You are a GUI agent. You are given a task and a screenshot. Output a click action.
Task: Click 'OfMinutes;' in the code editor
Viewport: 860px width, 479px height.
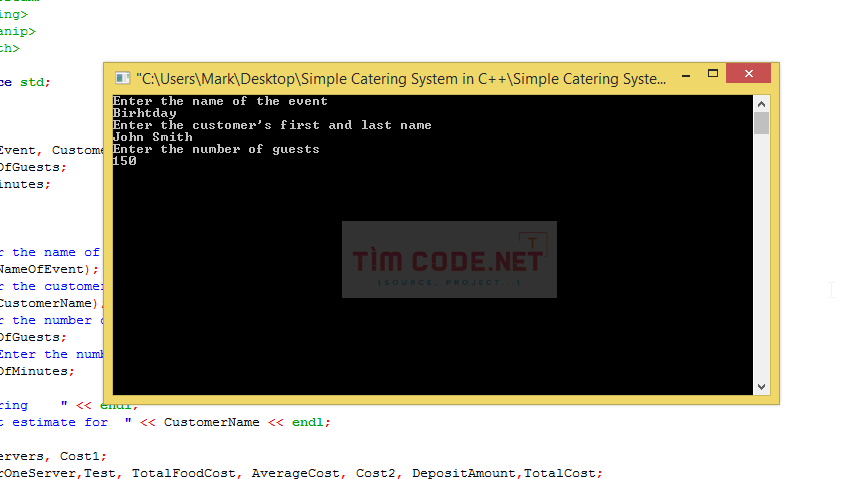point(37,371)
